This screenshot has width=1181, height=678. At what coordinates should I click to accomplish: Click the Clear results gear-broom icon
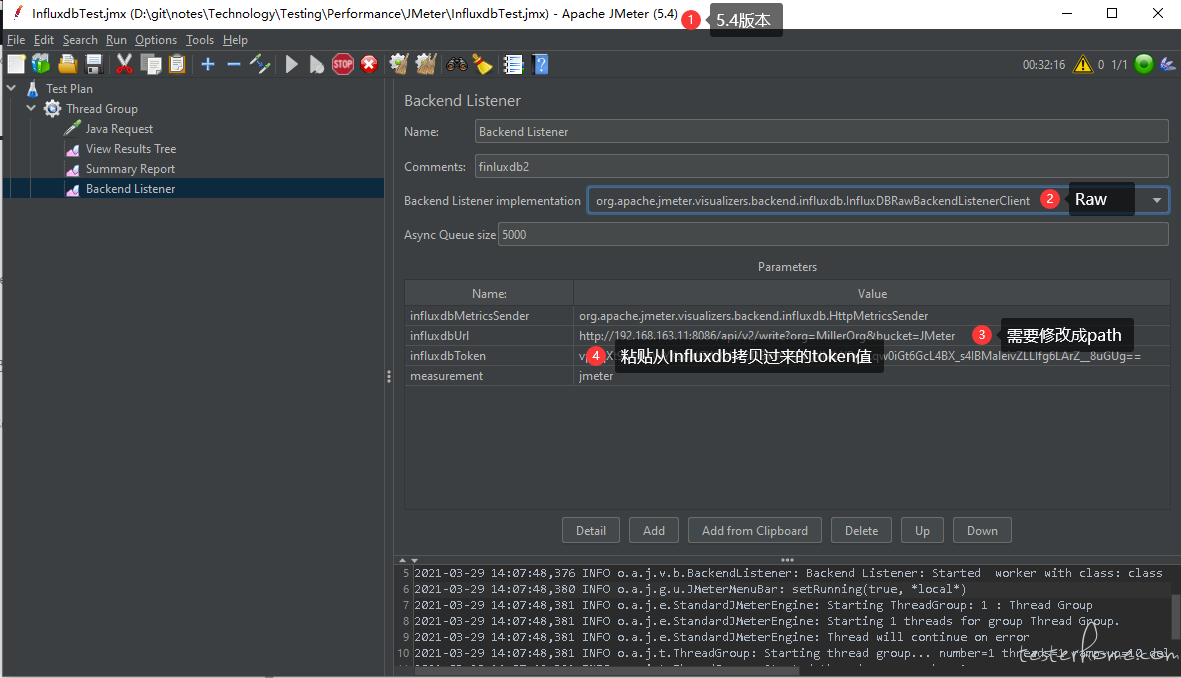tap(399, 65)
